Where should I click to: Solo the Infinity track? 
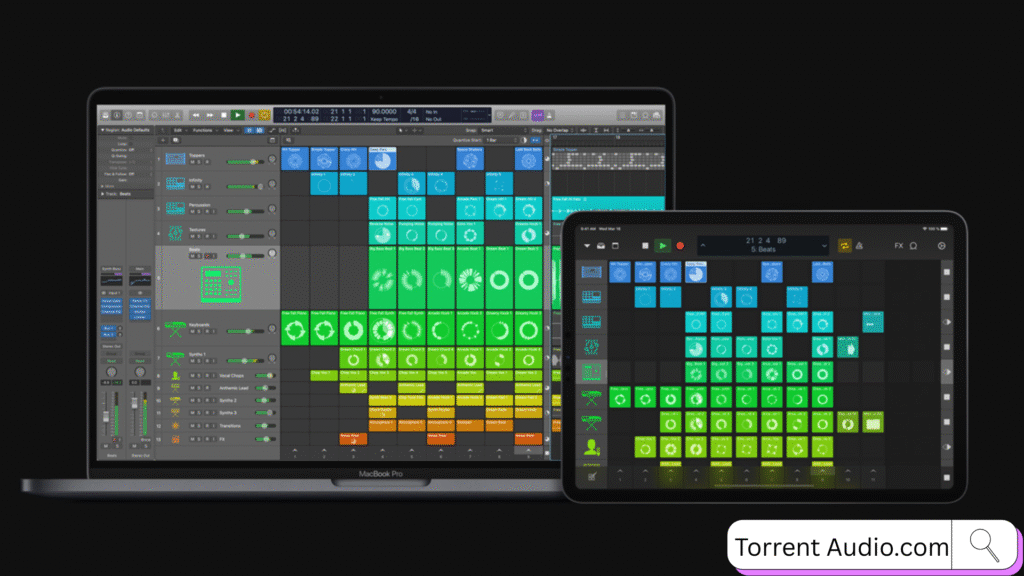pos(201,188)
